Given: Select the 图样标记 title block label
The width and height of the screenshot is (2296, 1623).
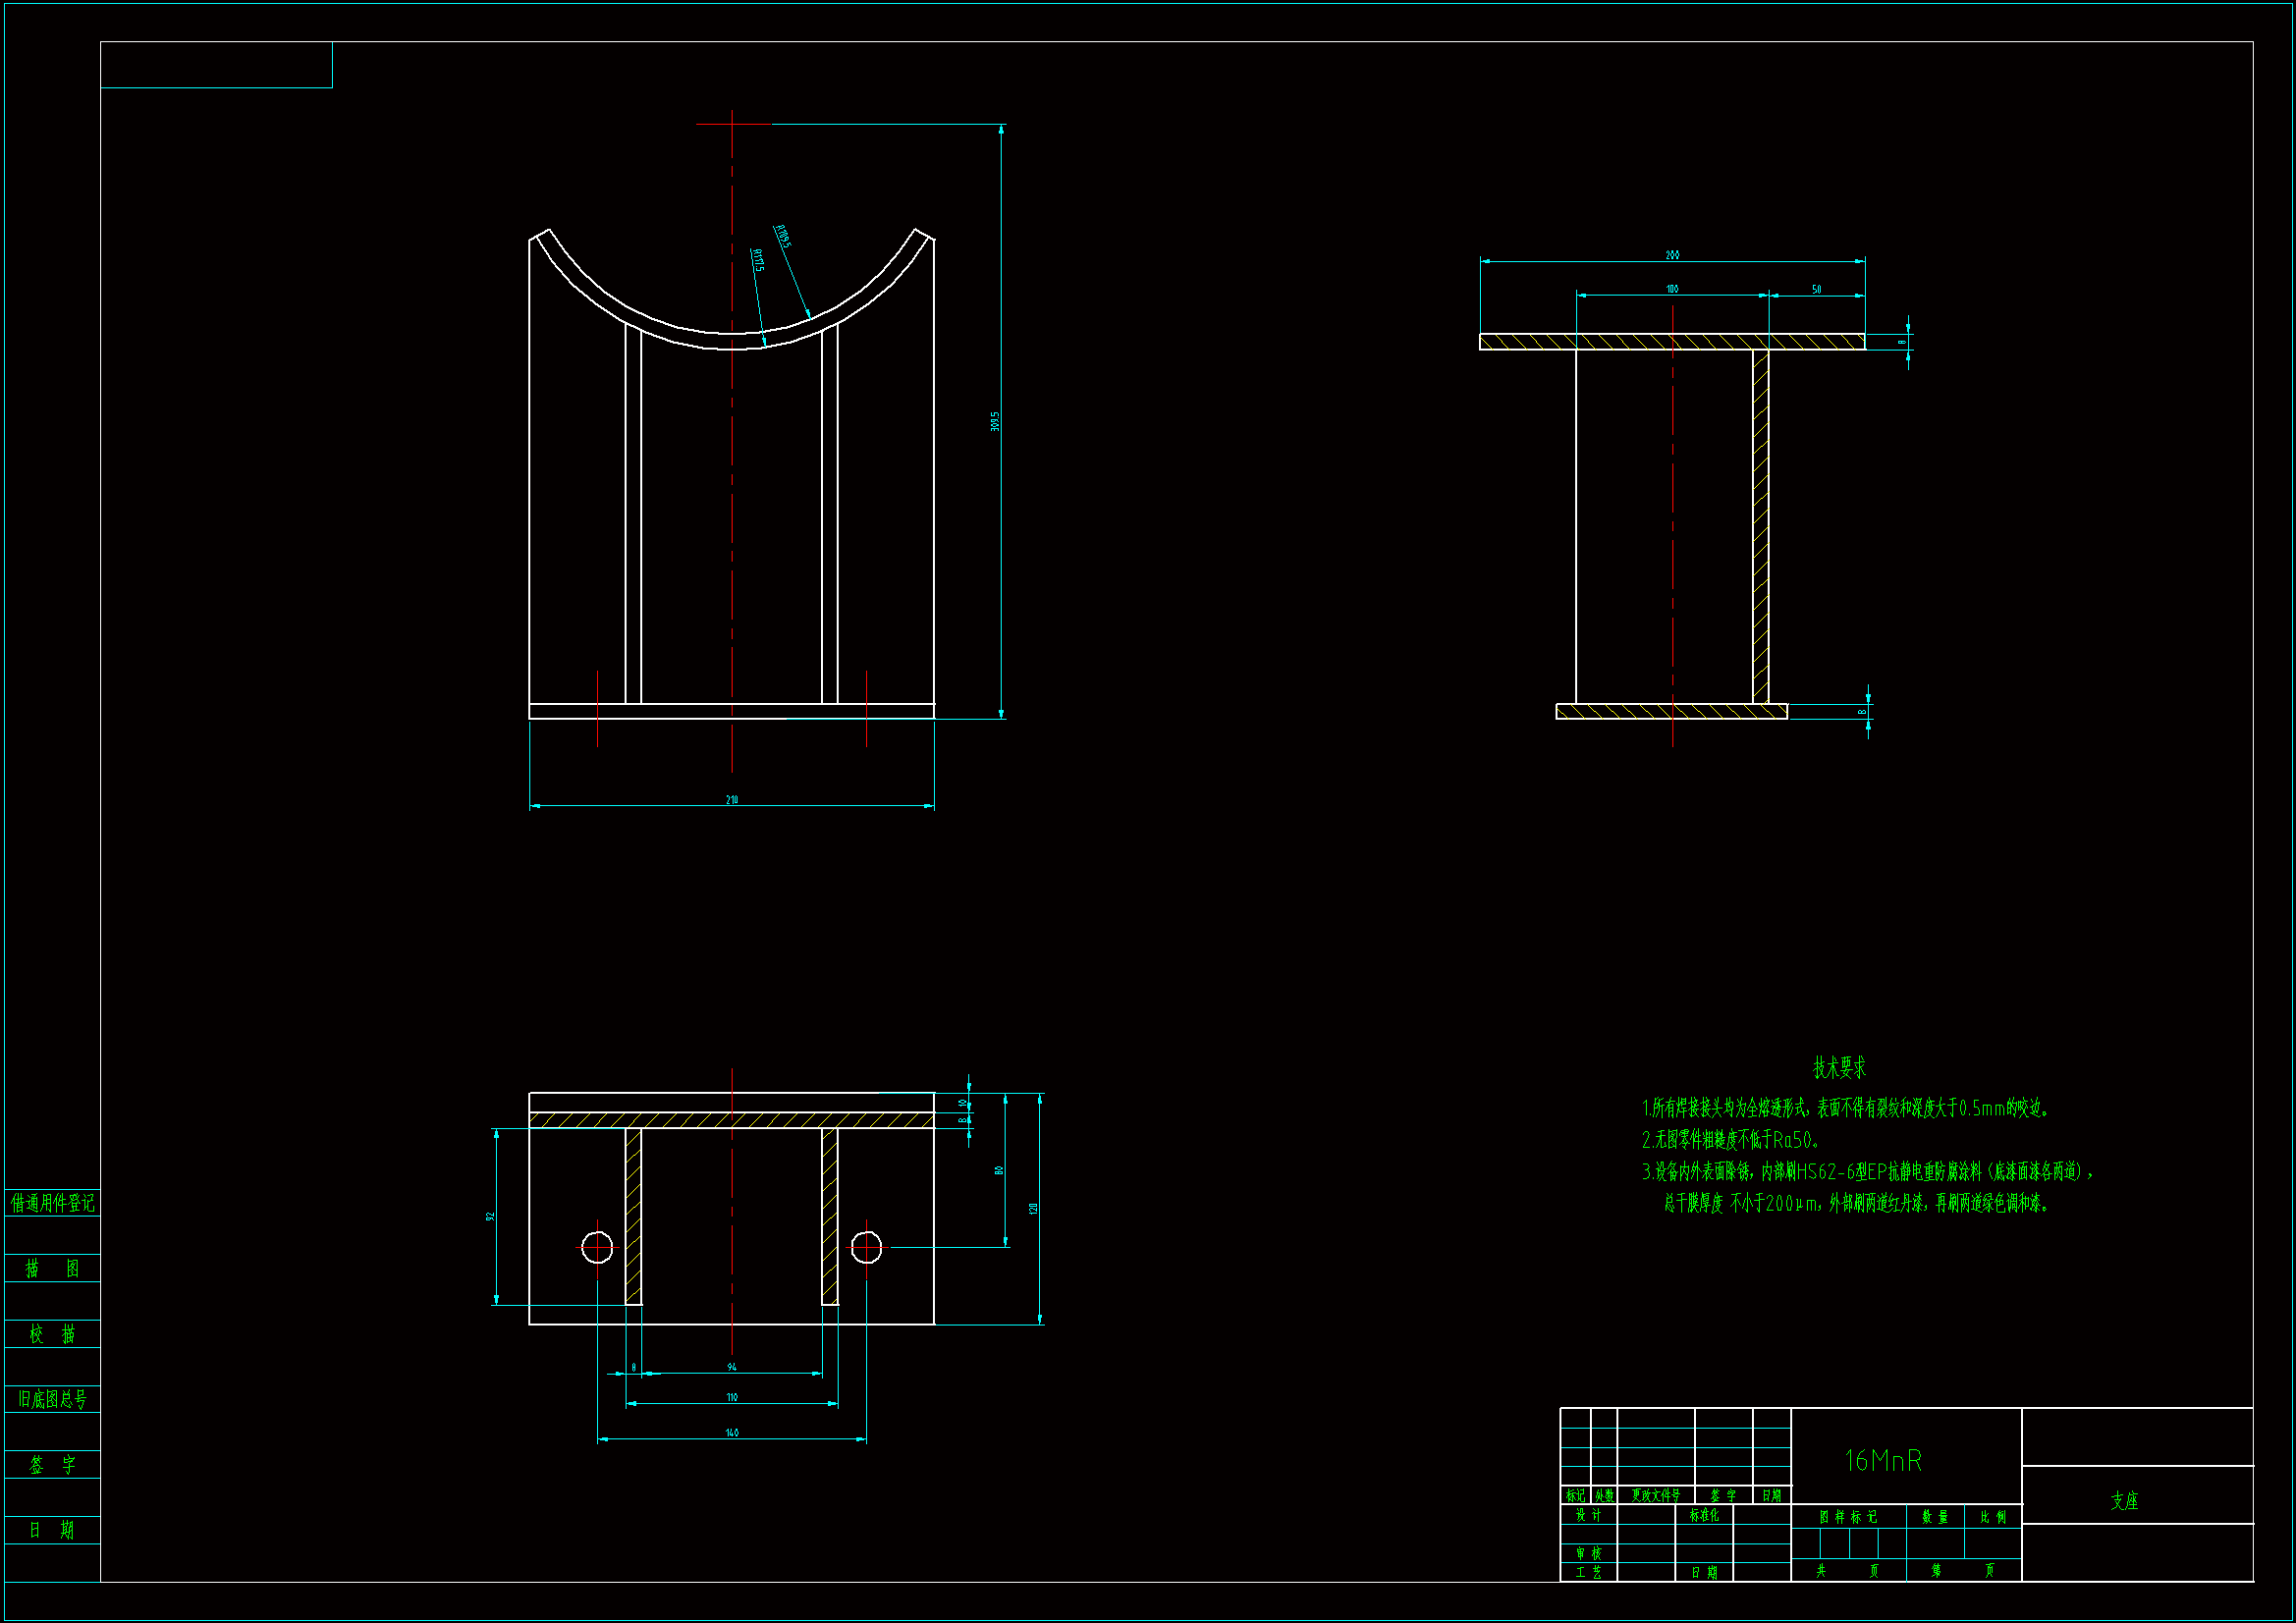Looking at the screenshot, I should click(x=1848, y=1517).
